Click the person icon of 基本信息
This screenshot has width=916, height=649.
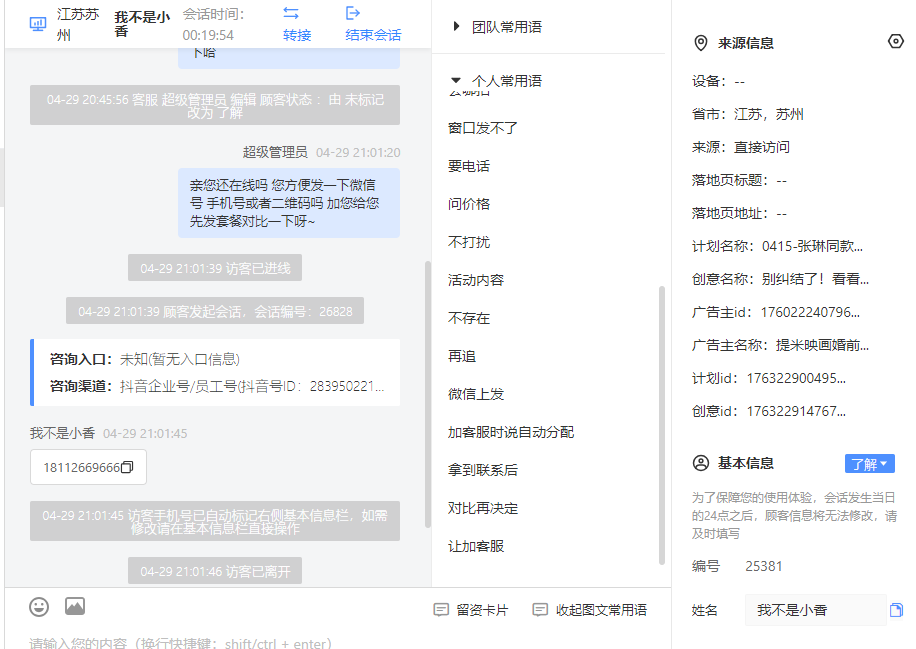pyautogui.click(x=700, y=463)
